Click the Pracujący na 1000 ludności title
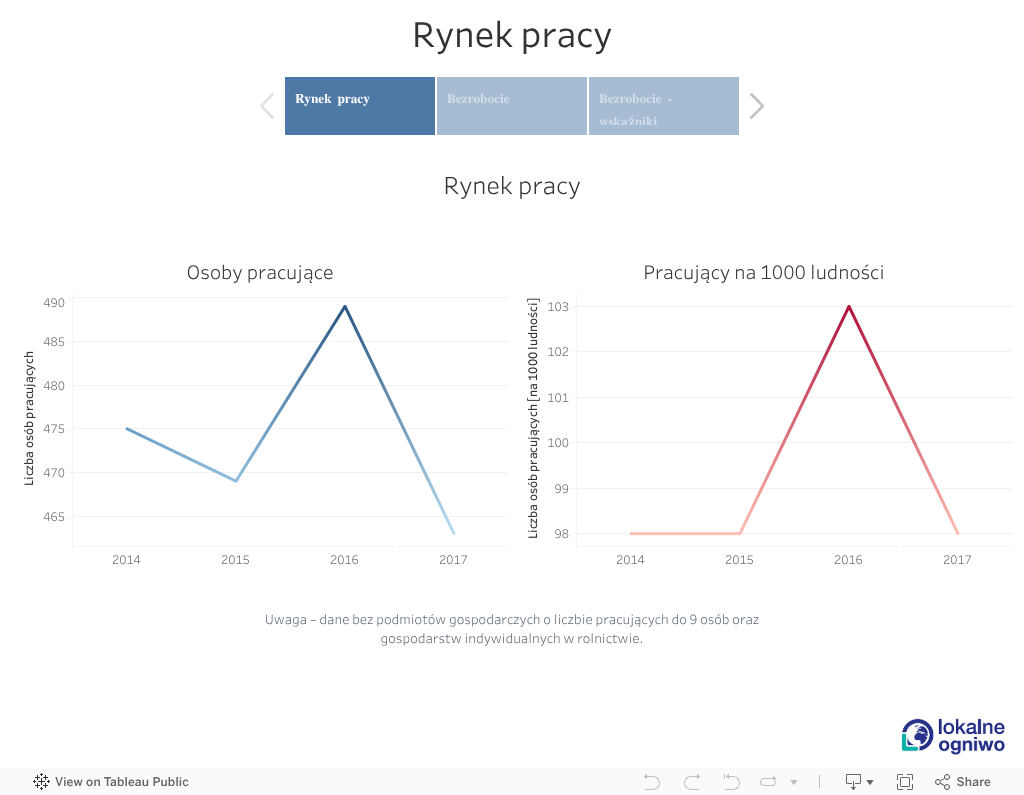The image size is (1024, 795). (x=763, y=272)
